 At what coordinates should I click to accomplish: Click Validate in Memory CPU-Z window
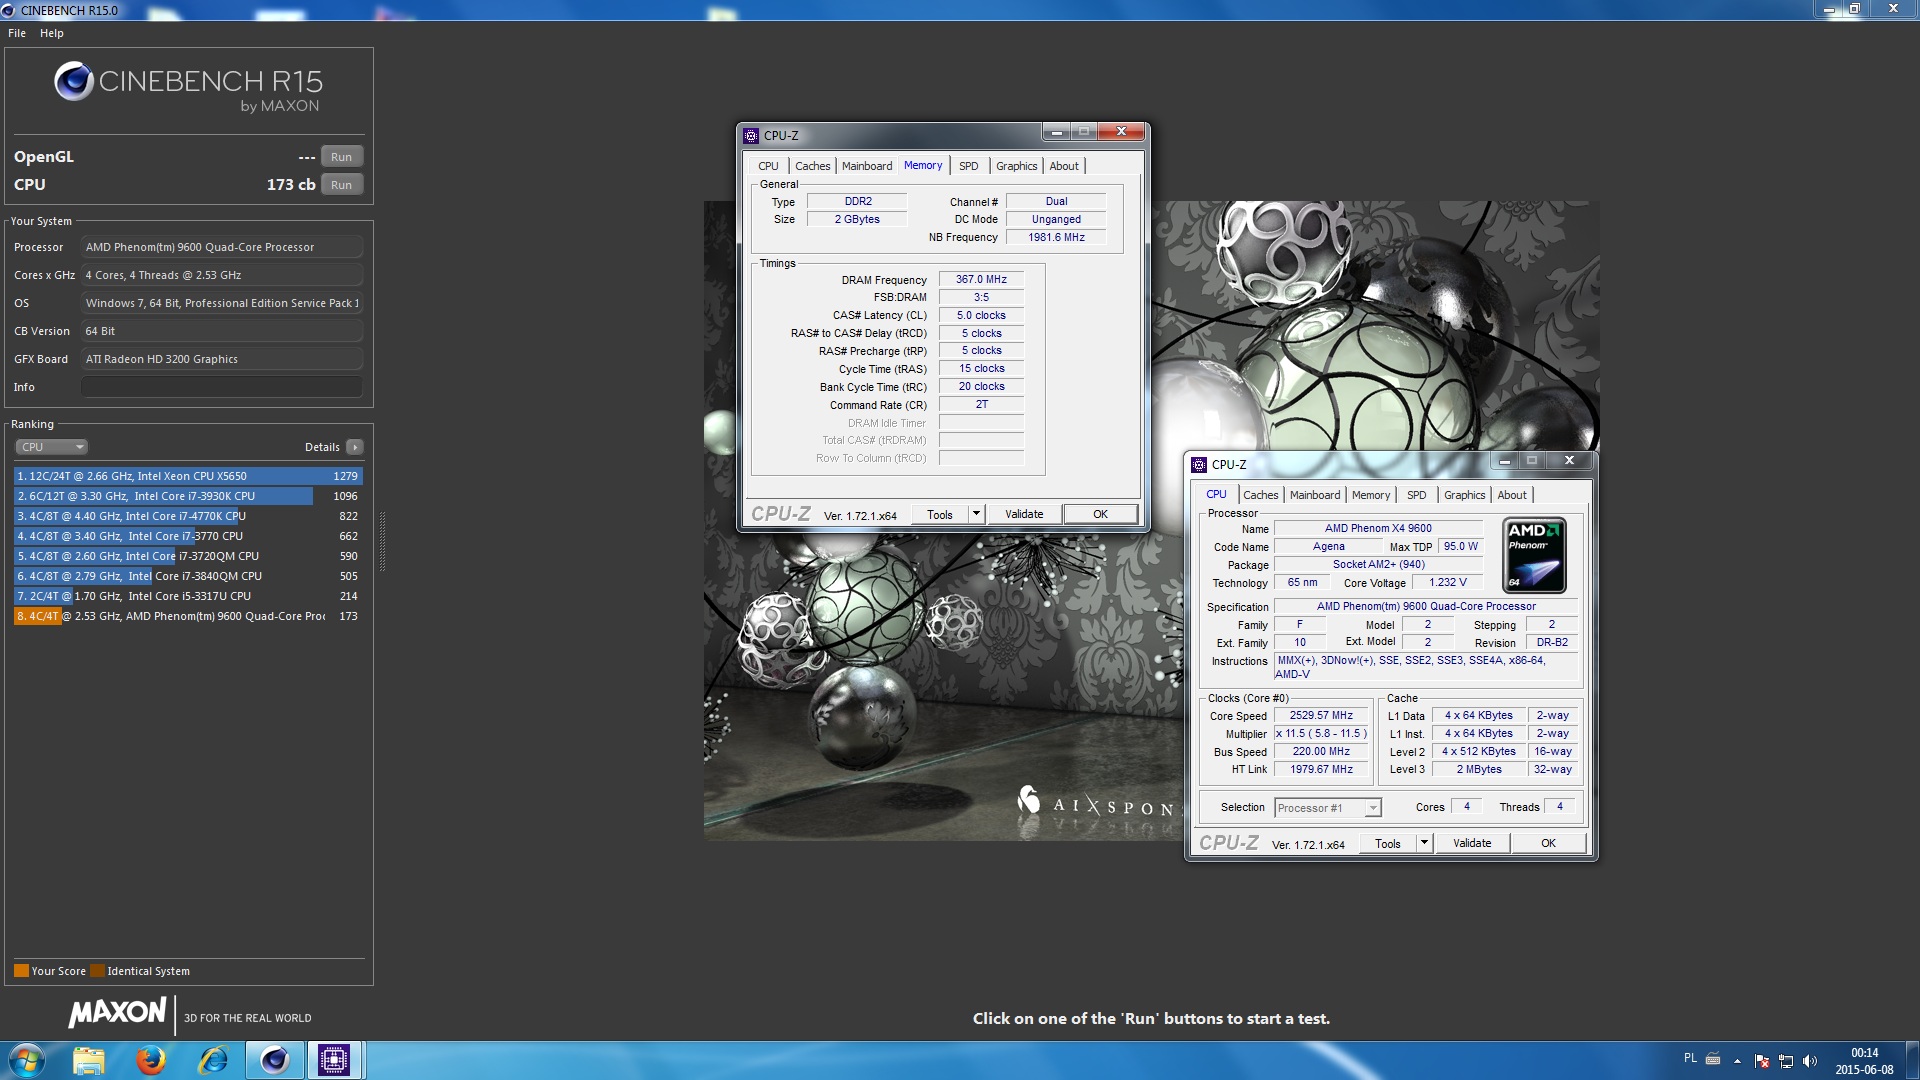pos(1024,514)
